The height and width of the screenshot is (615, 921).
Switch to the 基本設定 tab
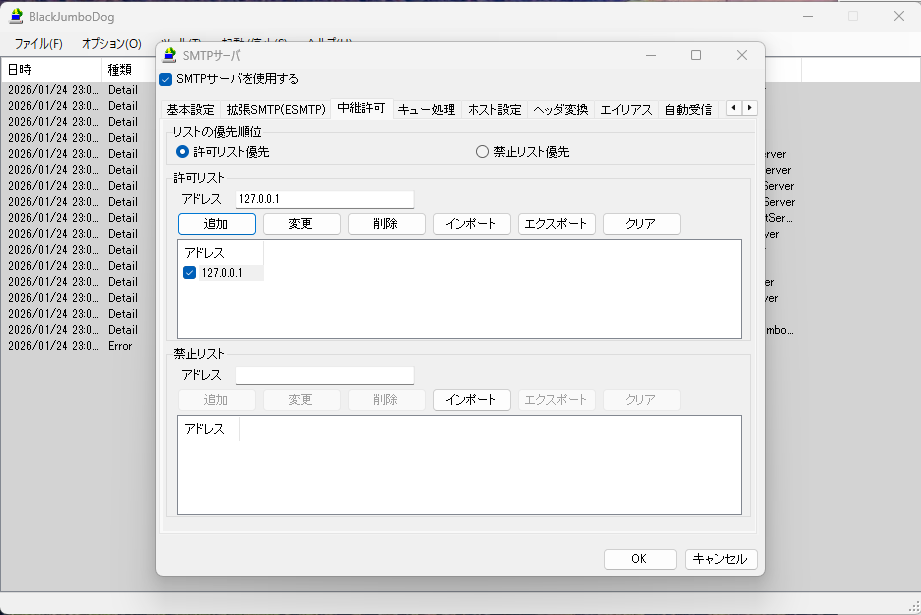190,110
